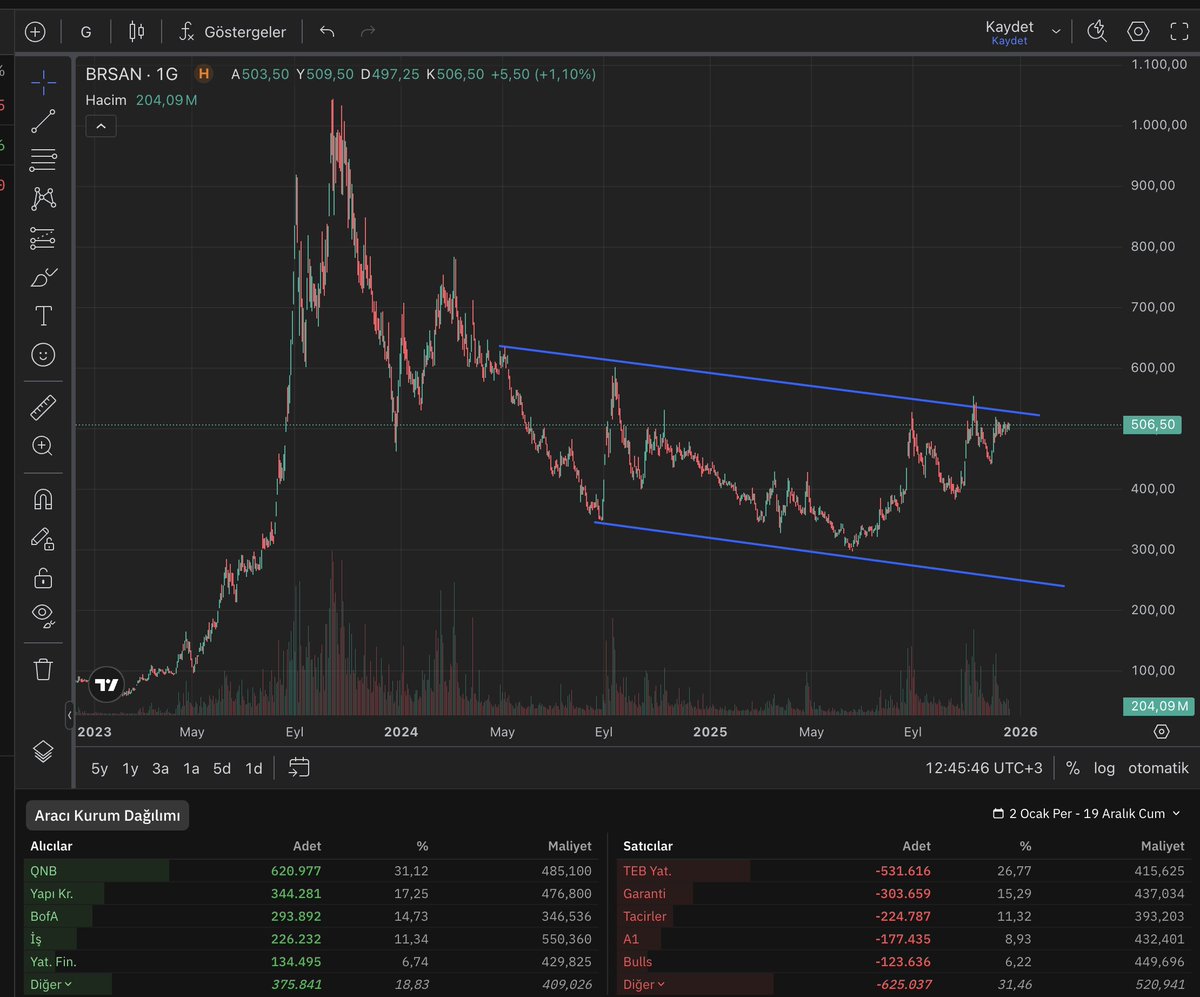
Task: Open the go to date calendar icon
Action: 299,768
